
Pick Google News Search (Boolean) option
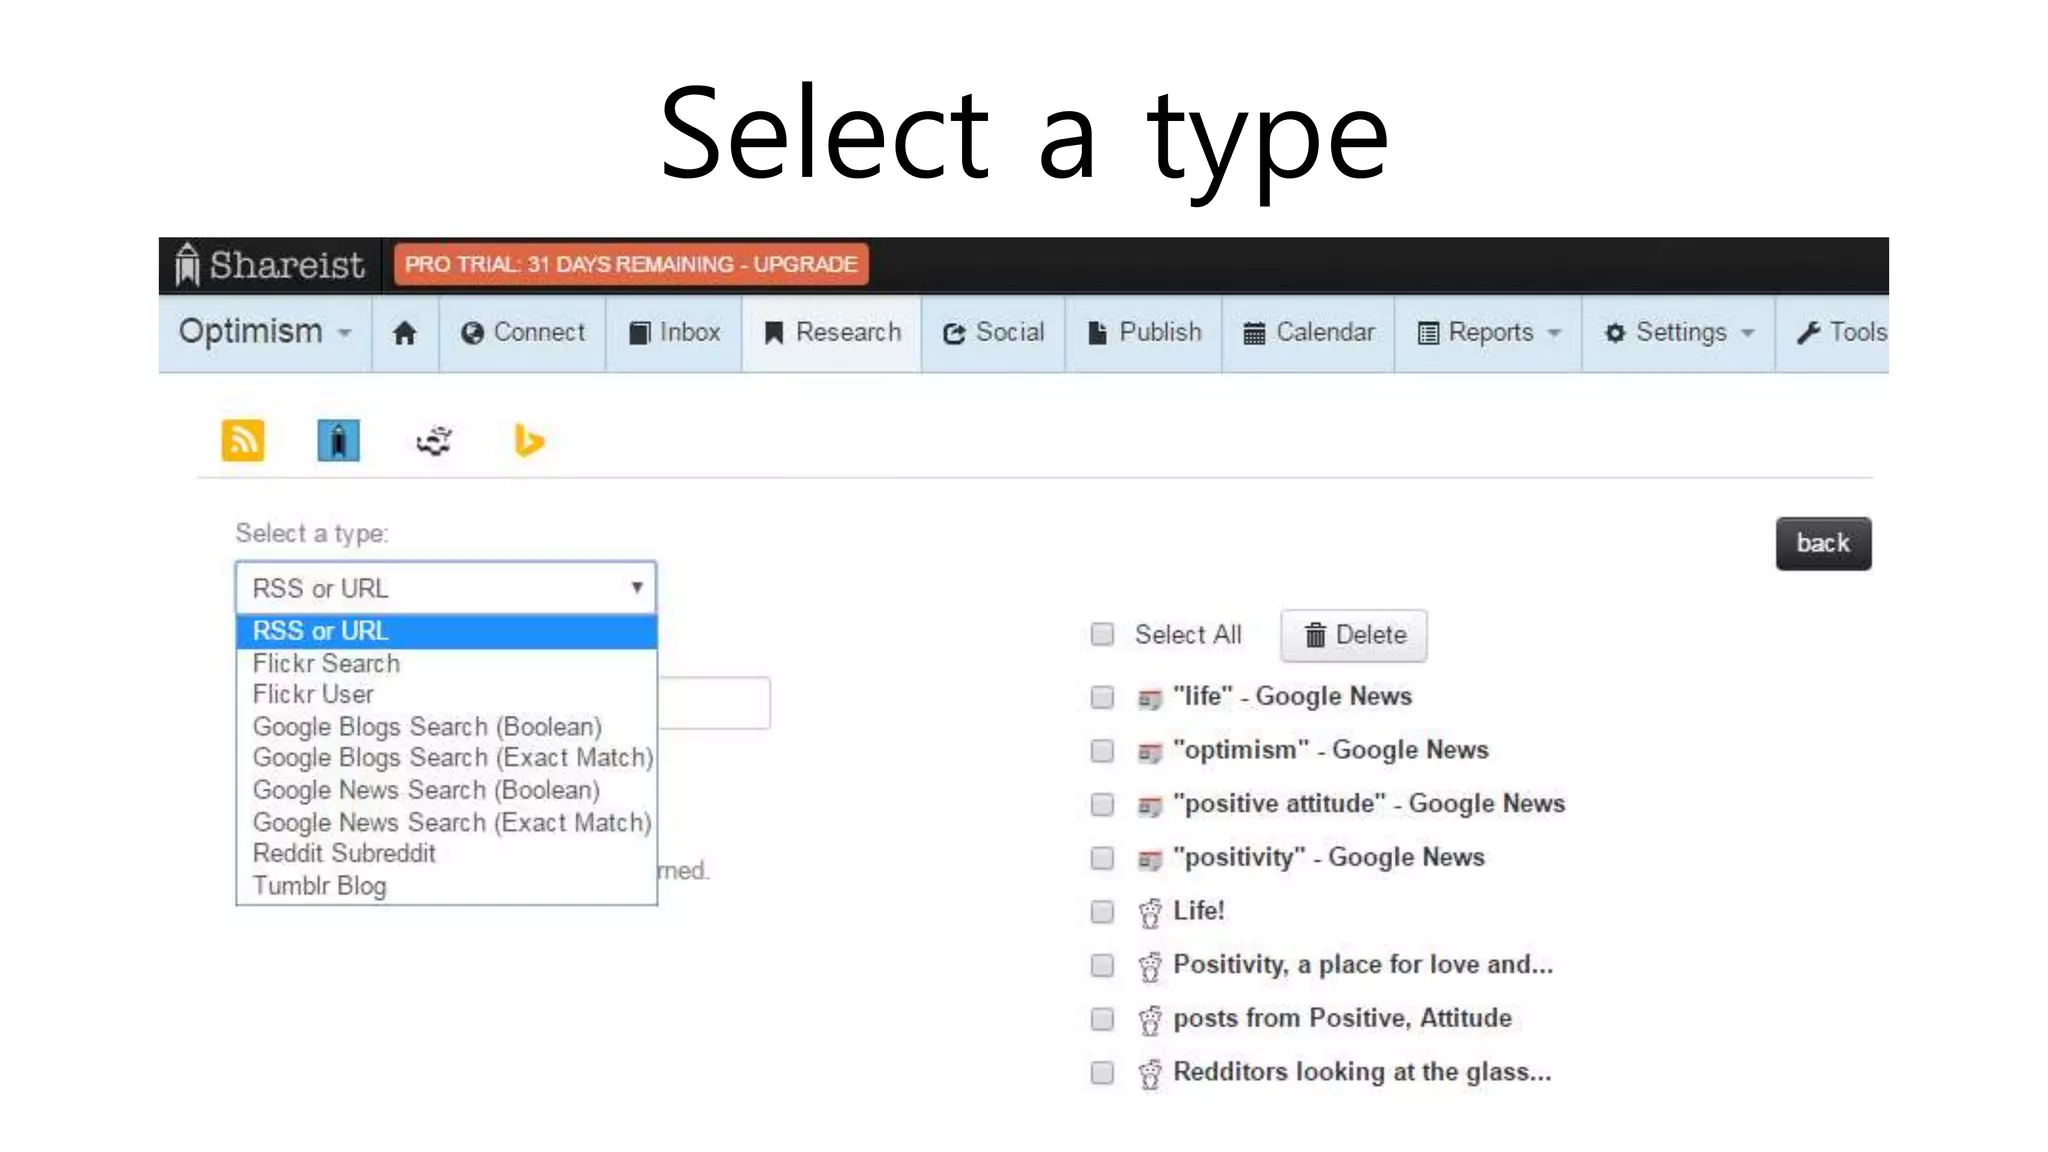click(446, 790)
